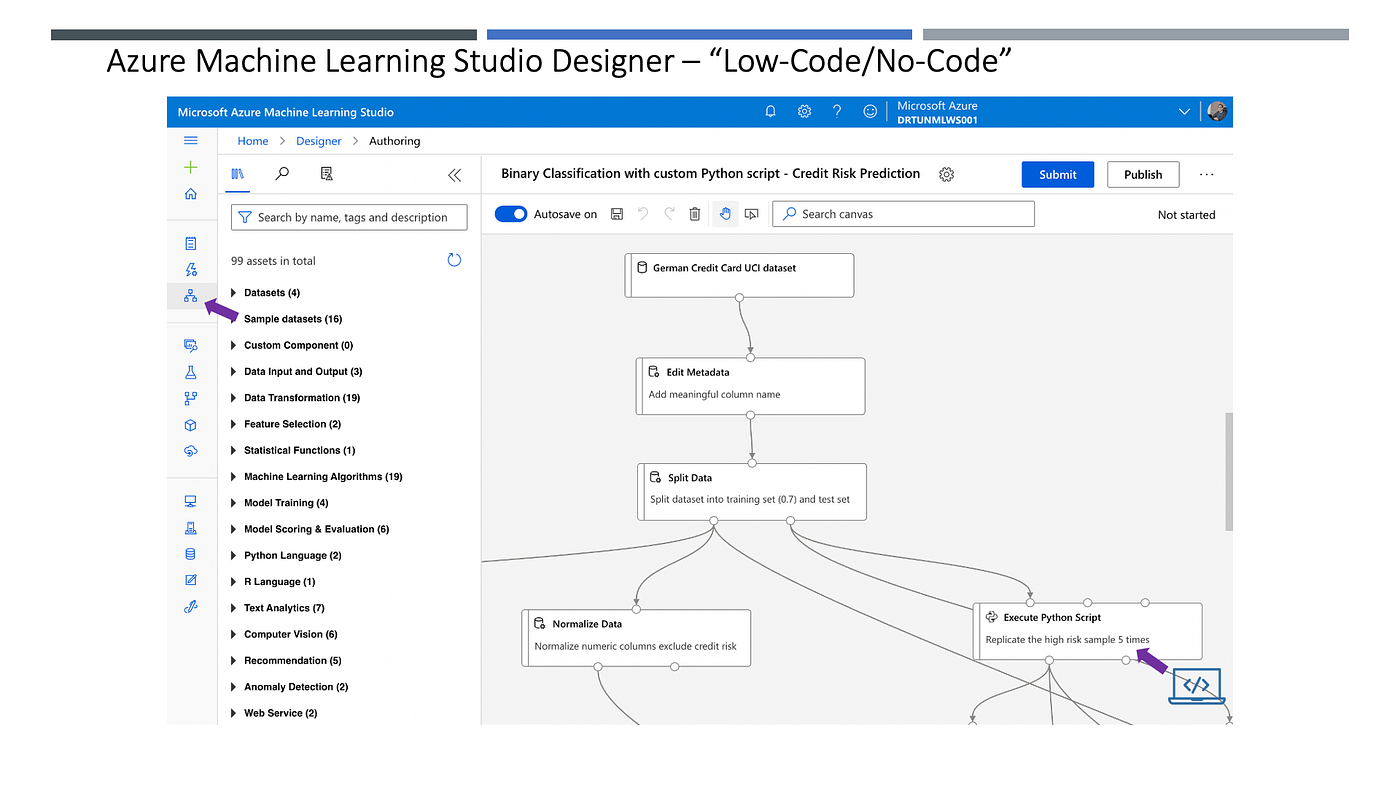Viewport: 1400px width, 788px height.
Task: Select the Split Data module node
Action: (752, 491)
